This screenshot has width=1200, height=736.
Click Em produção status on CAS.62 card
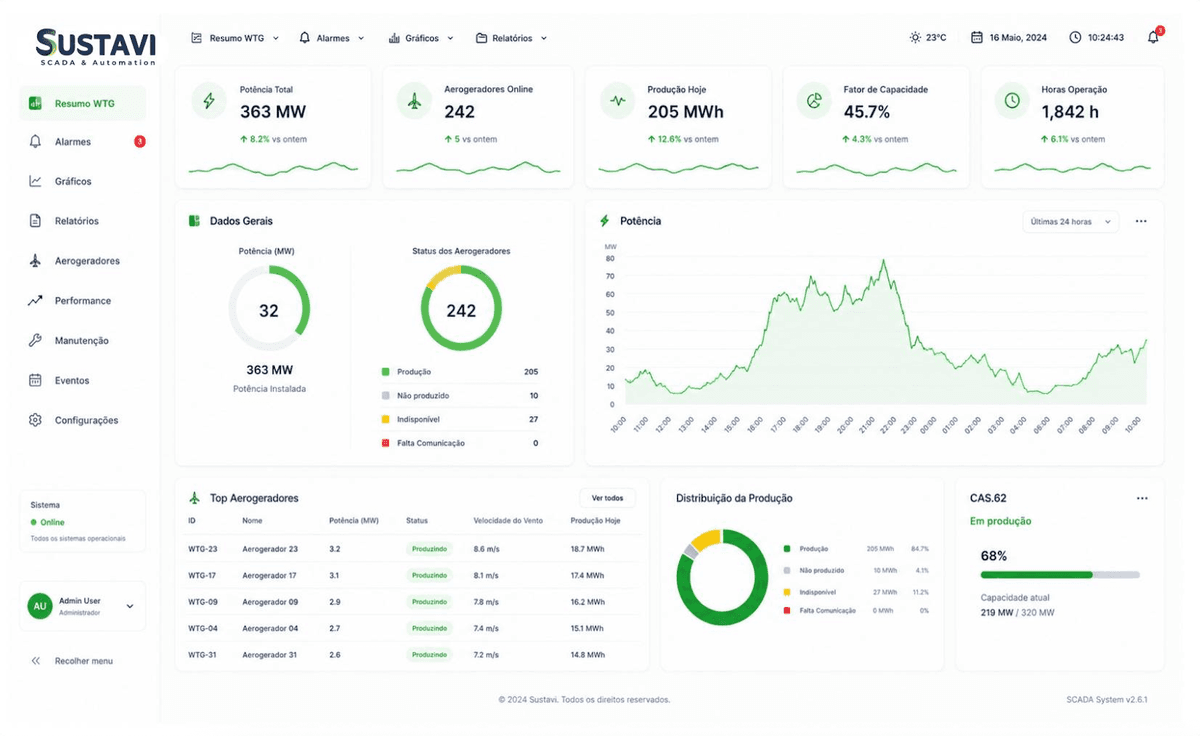[x=1001, y=521]
